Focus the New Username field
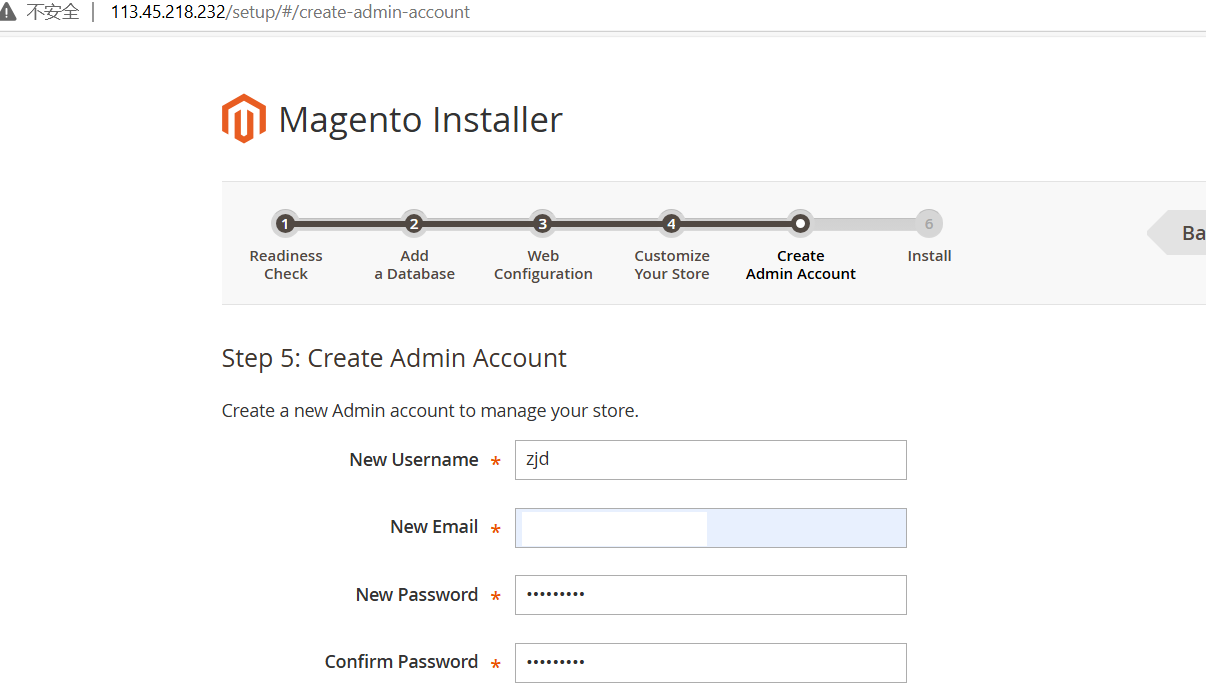The height and width of the screenshot is (700, 1206). (710, 460)
